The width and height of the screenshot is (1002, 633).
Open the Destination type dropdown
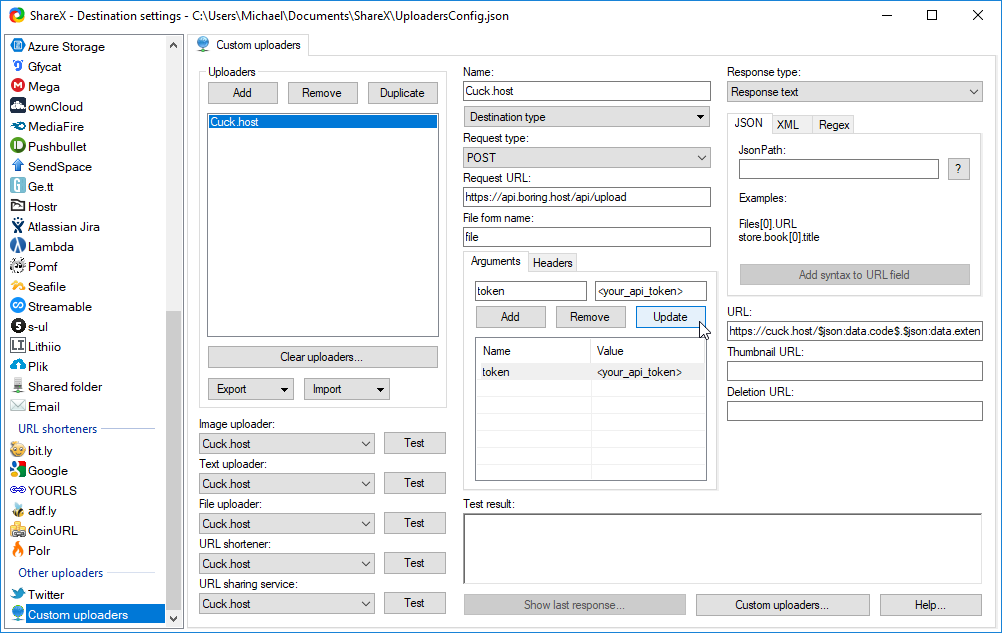[587, 117]
